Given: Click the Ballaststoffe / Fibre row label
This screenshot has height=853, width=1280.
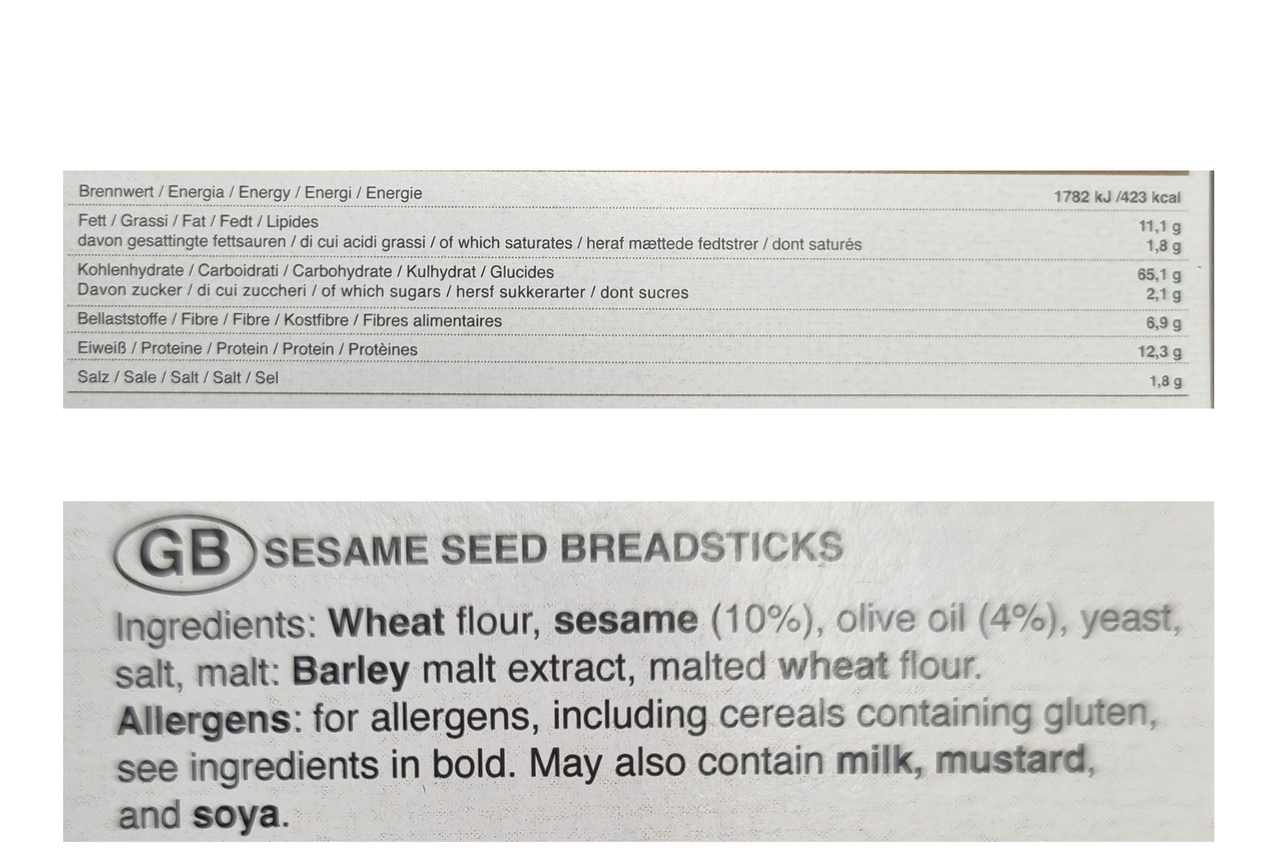Looking at the screenshot, I should [x=289, y=321].
